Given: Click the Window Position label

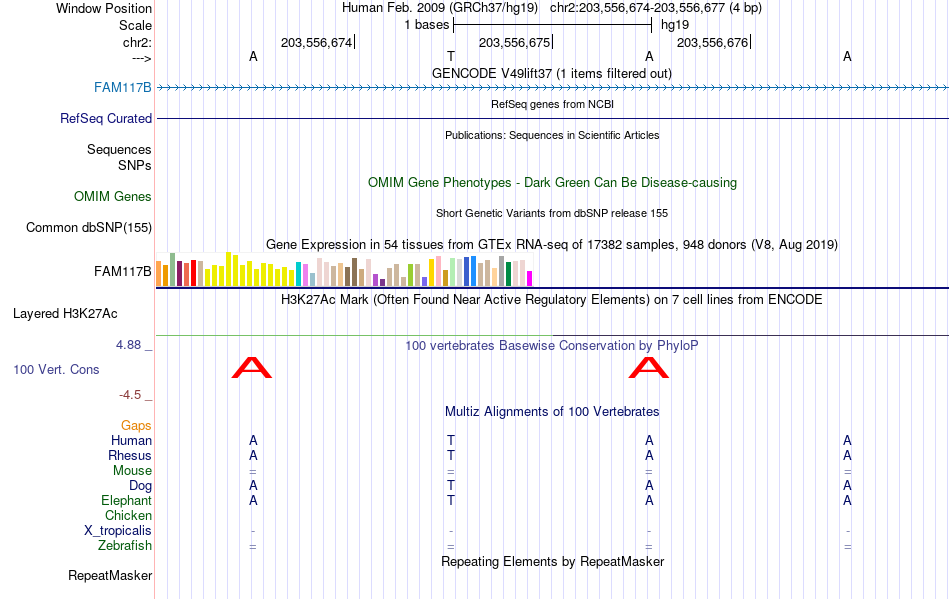Looking at the screenshot, I should point(104,8).
